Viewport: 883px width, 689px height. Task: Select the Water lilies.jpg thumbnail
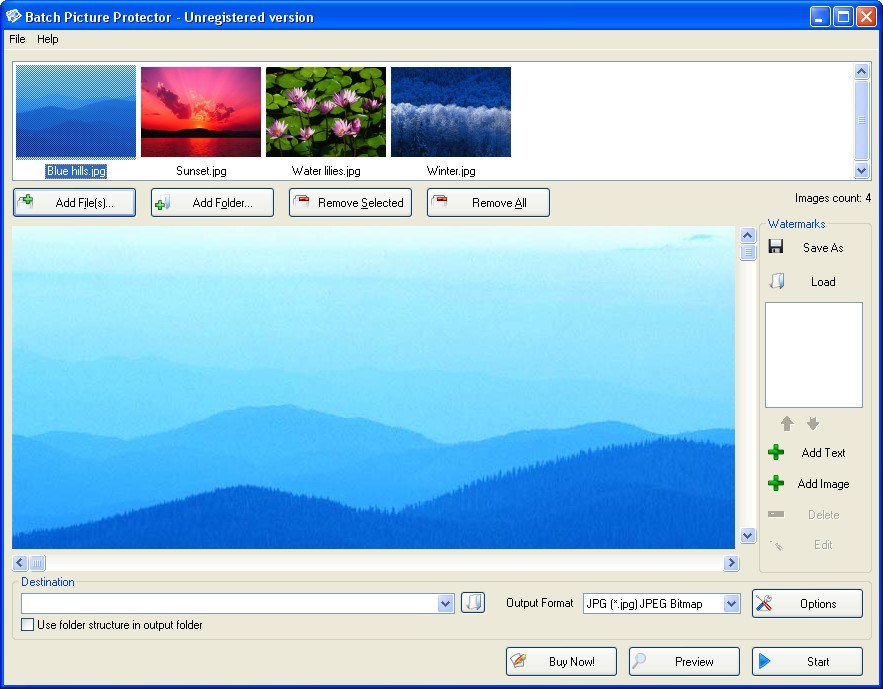point(326,113)
